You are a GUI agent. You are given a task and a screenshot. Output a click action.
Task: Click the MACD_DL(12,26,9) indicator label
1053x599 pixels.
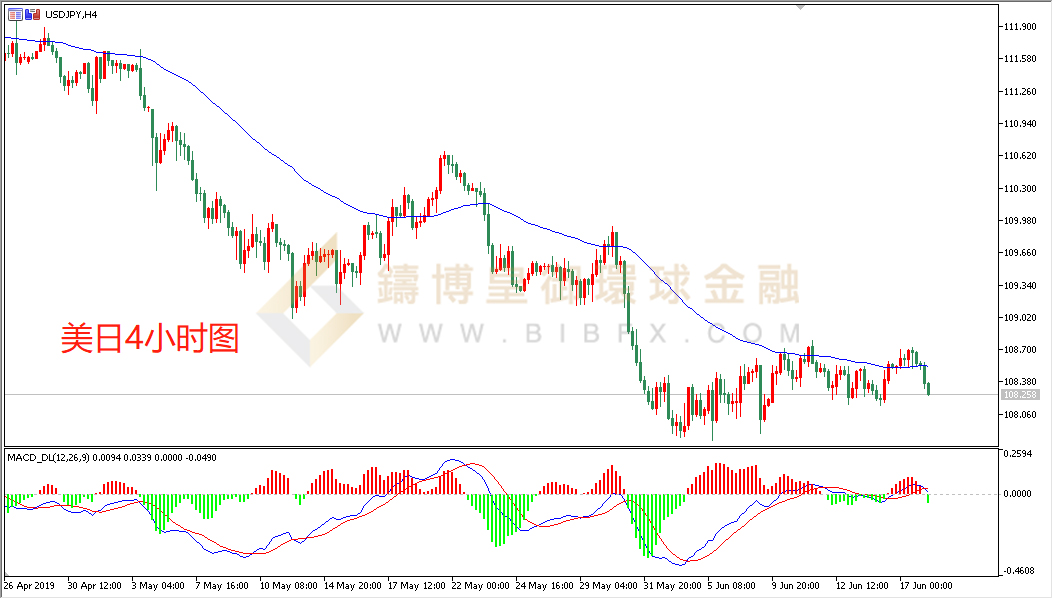[48, 457]
